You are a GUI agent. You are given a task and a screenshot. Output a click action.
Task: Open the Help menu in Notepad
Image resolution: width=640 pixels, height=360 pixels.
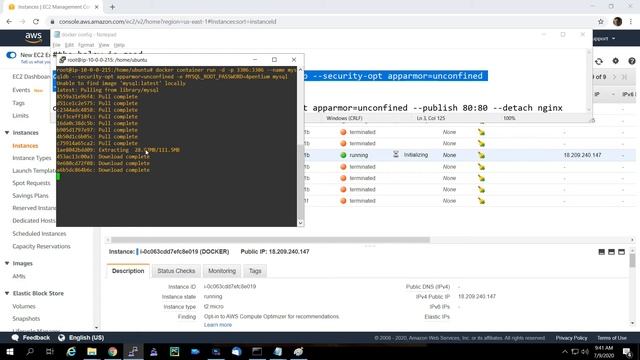[119, 45]
